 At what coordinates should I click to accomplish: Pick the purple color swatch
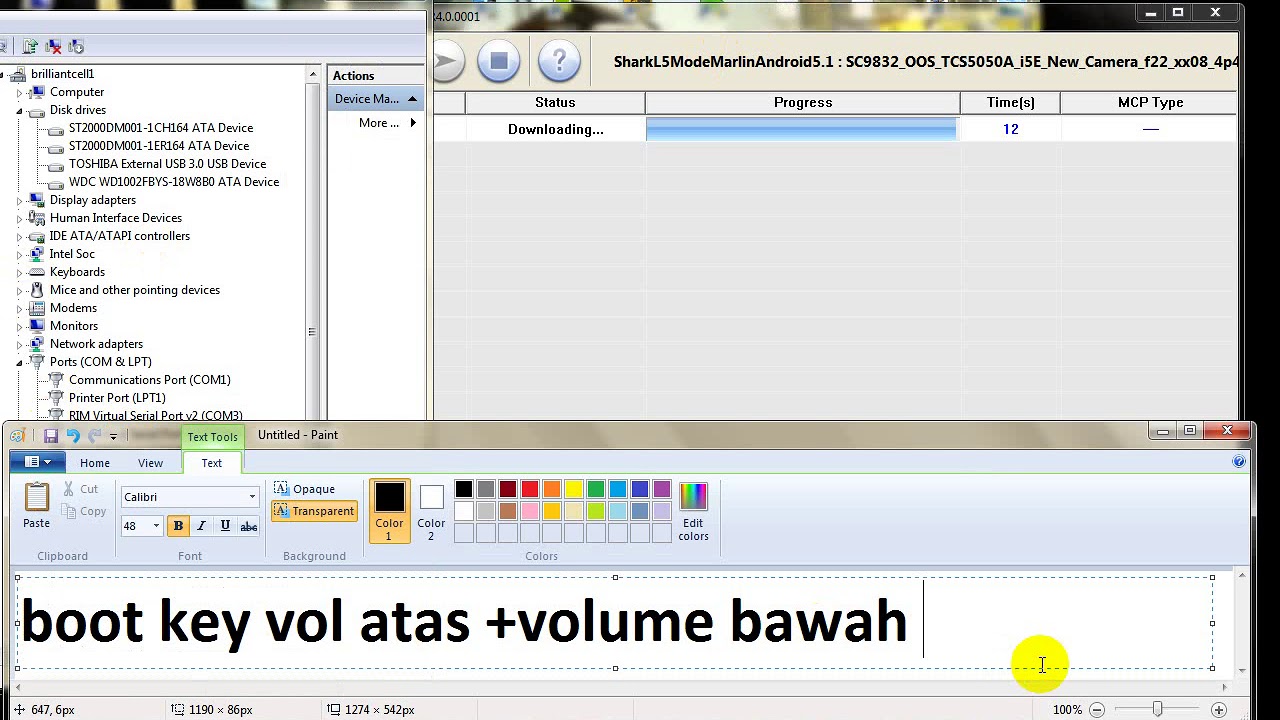662,489
